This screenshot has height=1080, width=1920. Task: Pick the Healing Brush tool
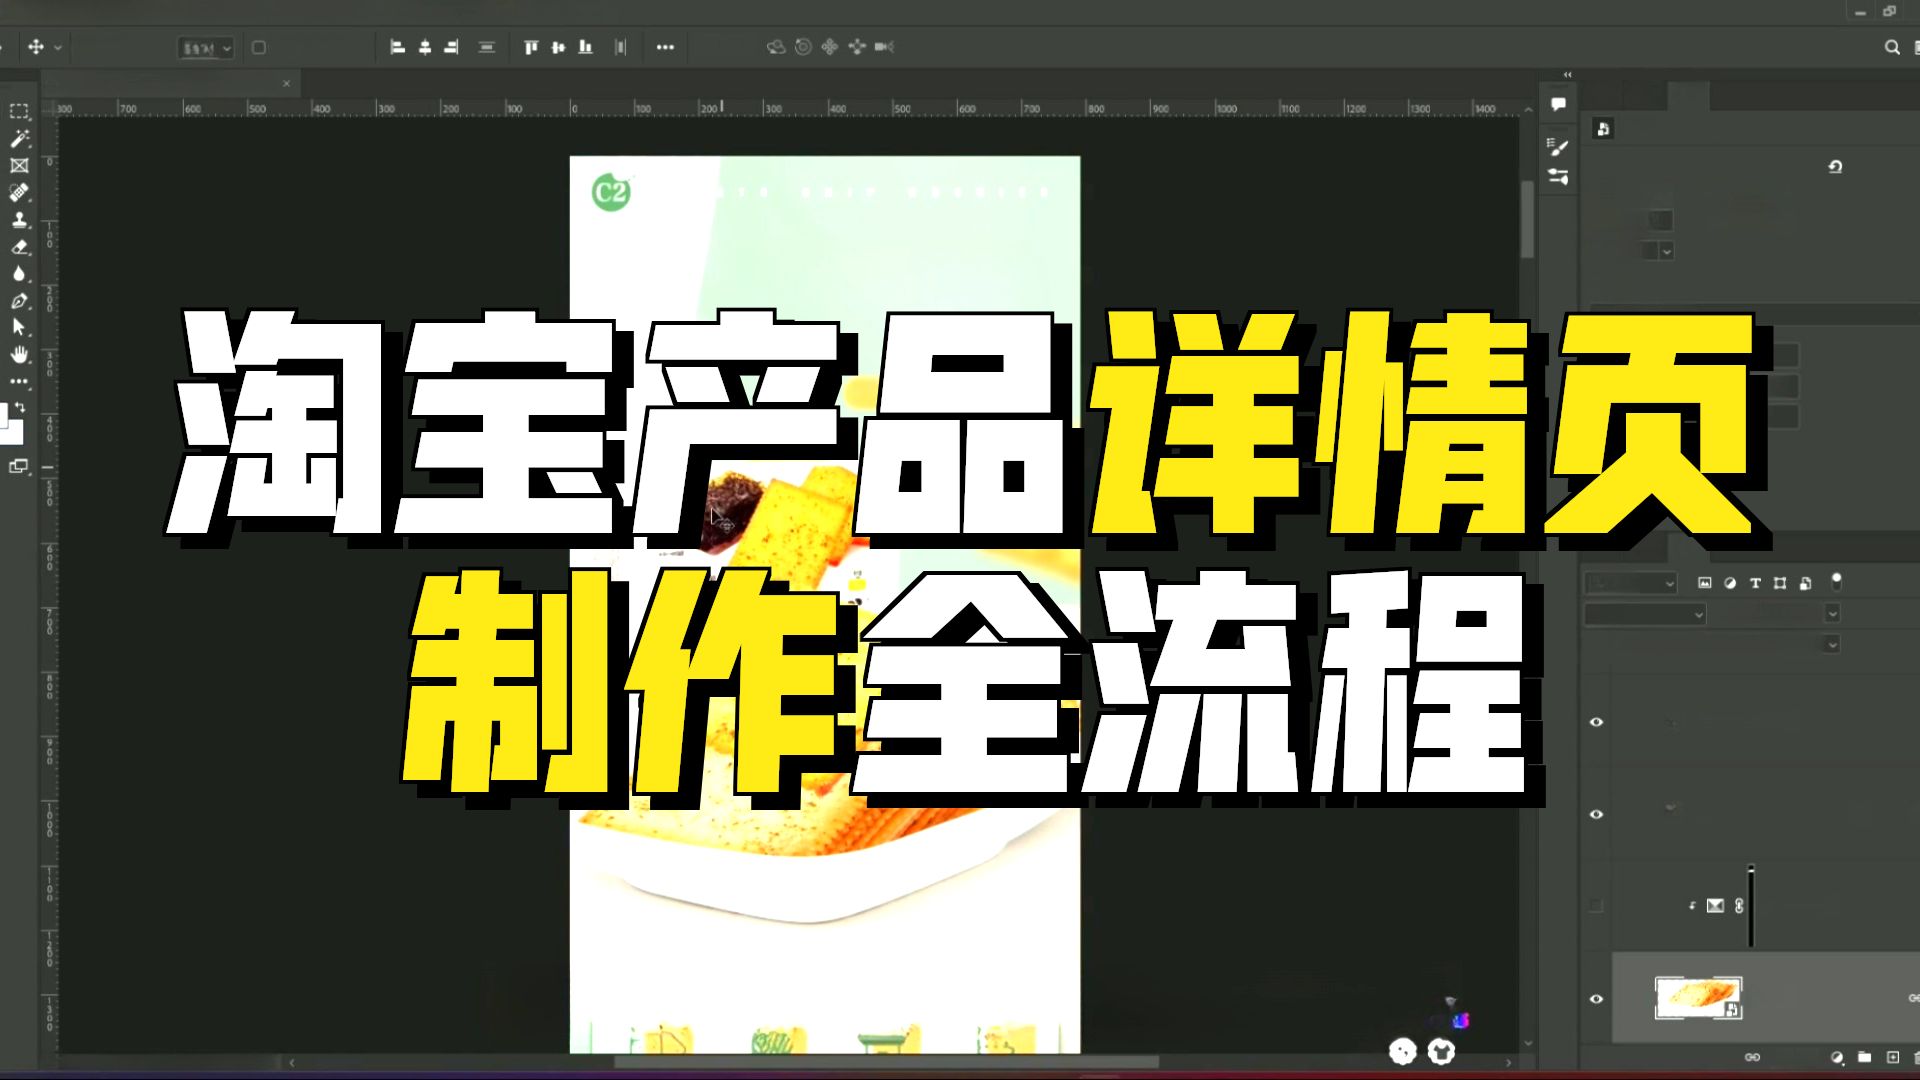[19, 193]
